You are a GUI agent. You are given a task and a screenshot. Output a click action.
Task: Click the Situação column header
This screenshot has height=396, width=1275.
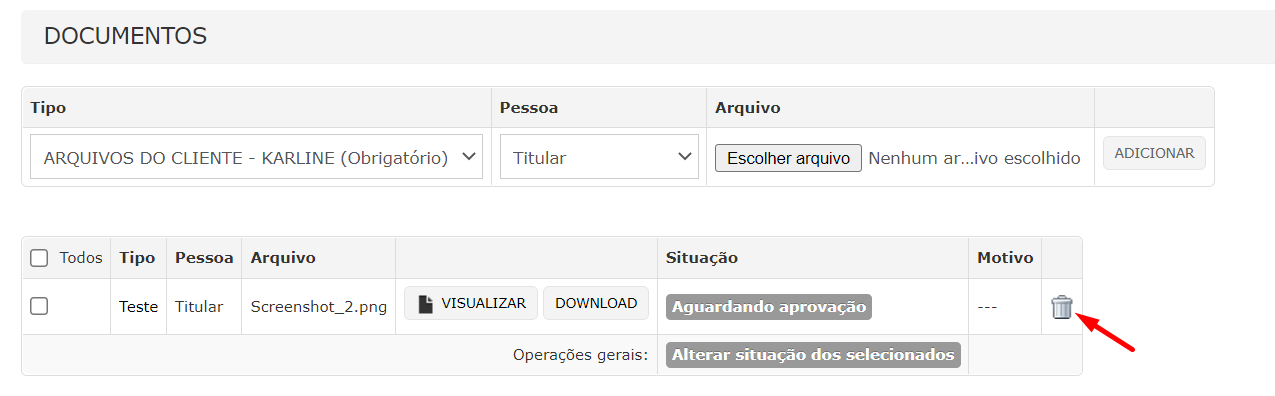tap(702, 258)
